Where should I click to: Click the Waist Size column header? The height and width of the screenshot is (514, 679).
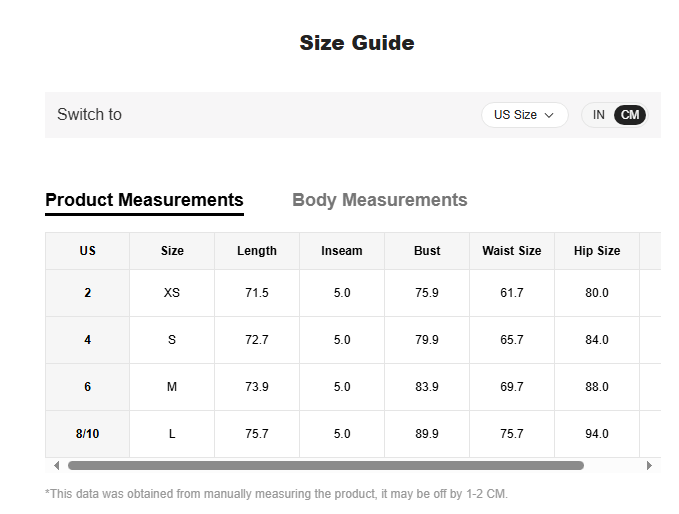pyautogui.click(x=512, y=251)
